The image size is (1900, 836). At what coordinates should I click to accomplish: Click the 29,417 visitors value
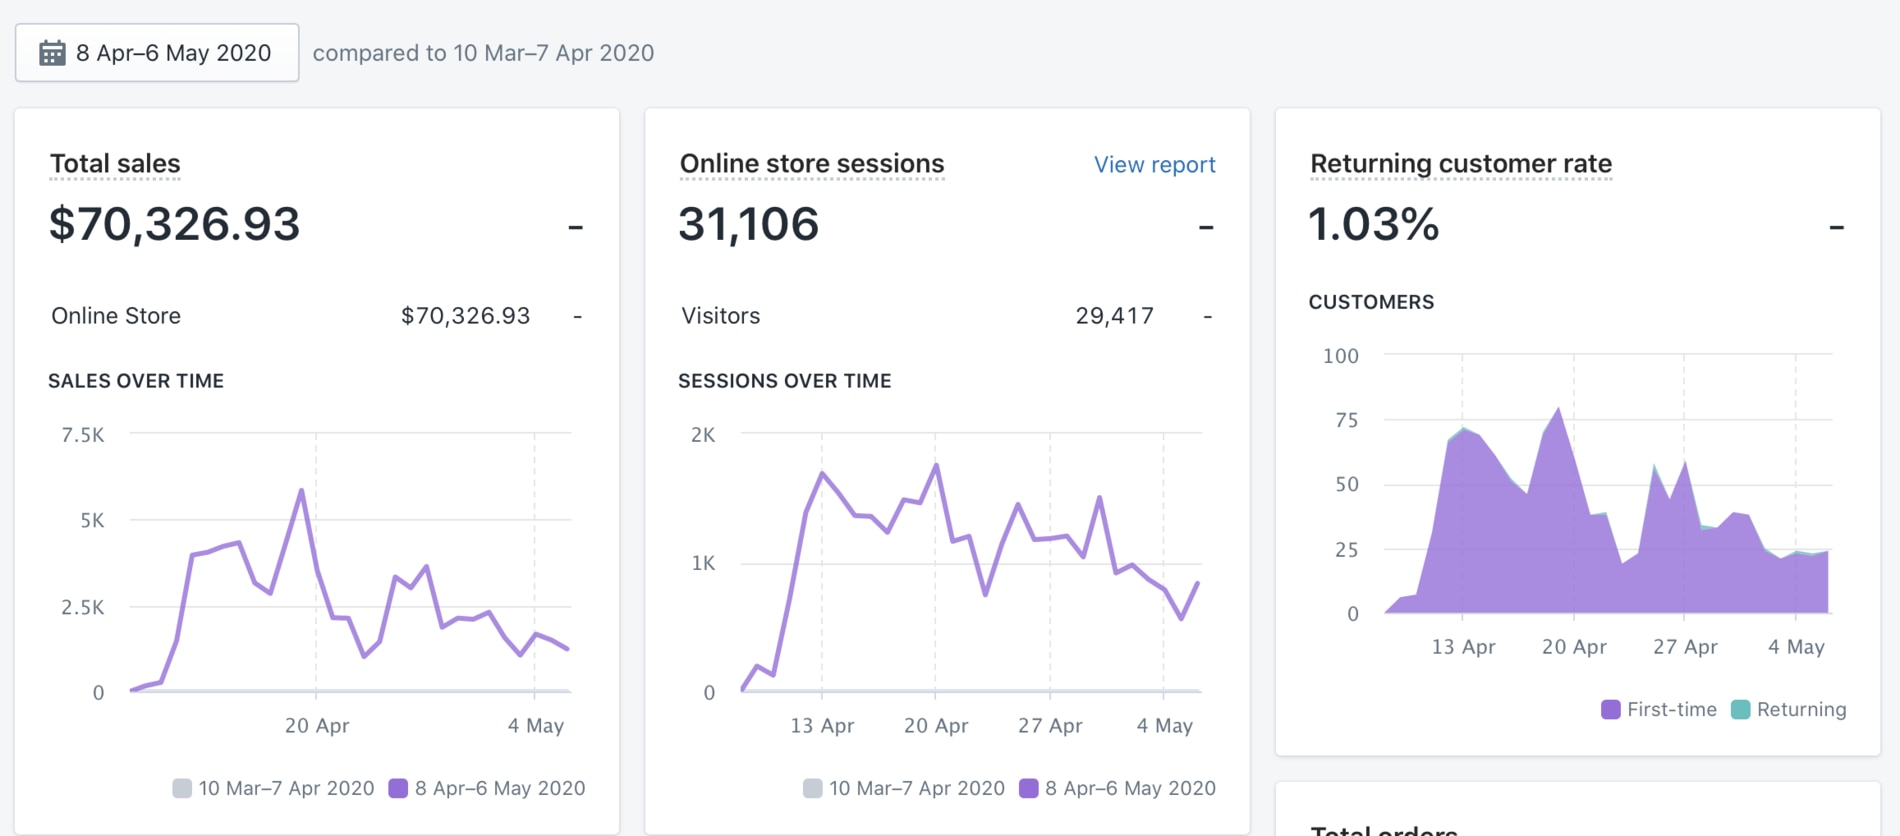point(1114,316)
